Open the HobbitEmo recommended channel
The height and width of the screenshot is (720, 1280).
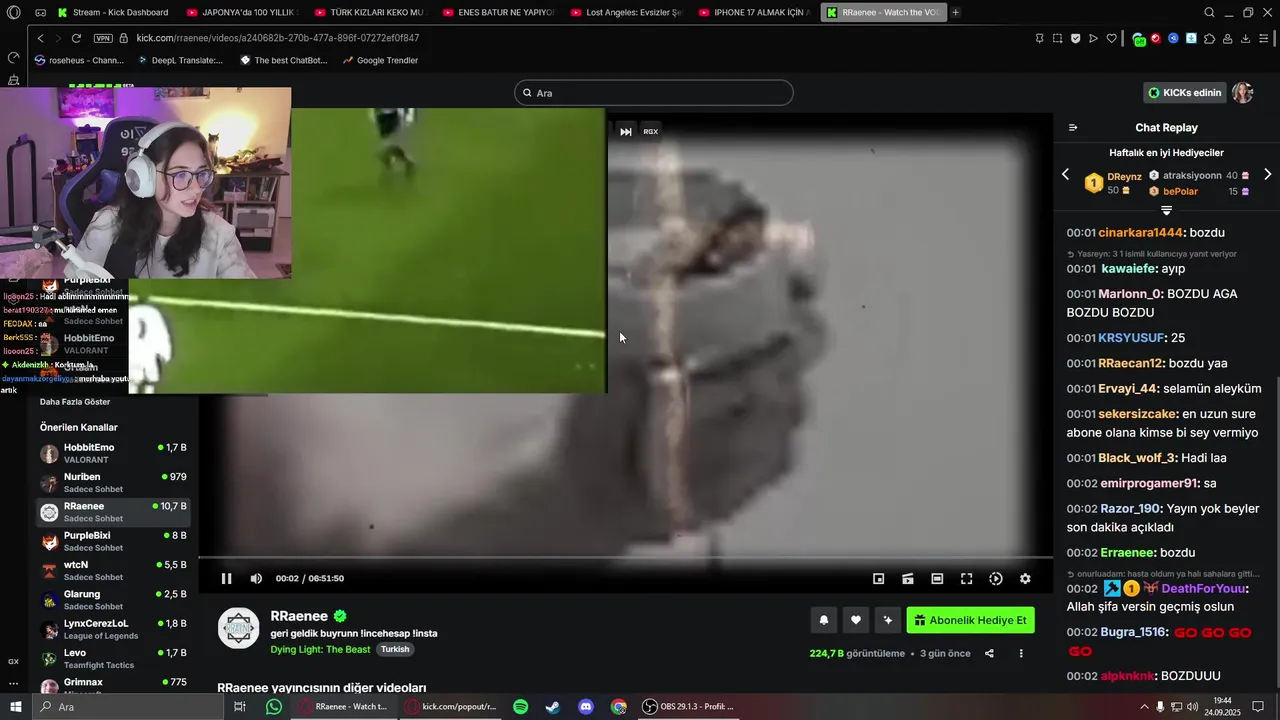pyautogui.click(x=113, y=453)
